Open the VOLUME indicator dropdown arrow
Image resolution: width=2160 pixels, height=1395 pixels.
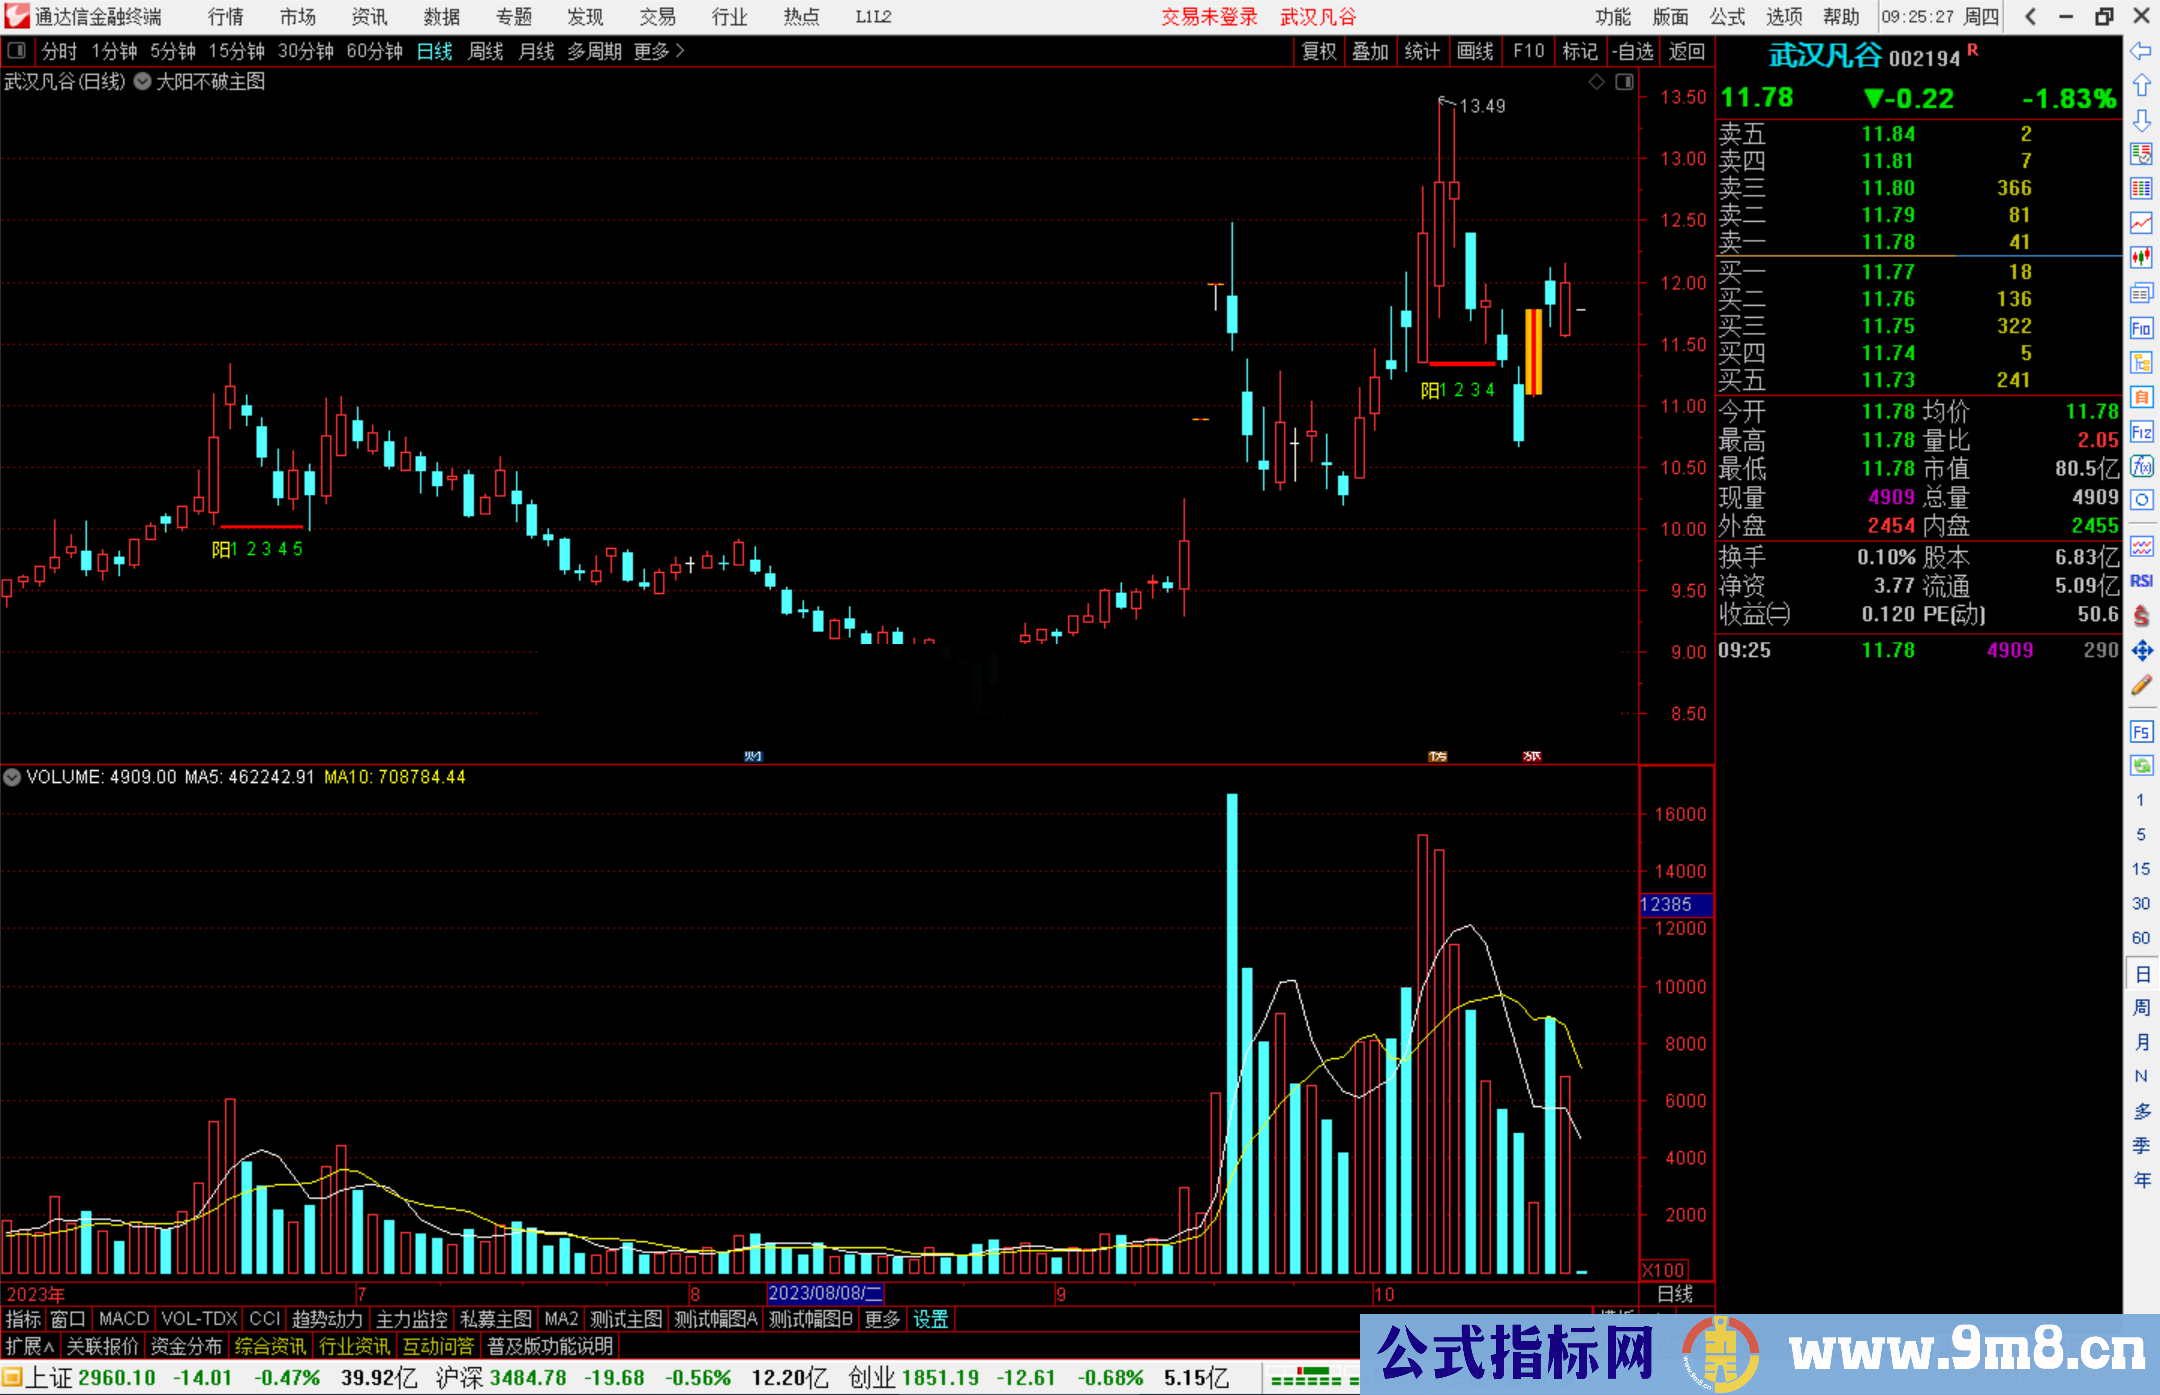[12, 777]
